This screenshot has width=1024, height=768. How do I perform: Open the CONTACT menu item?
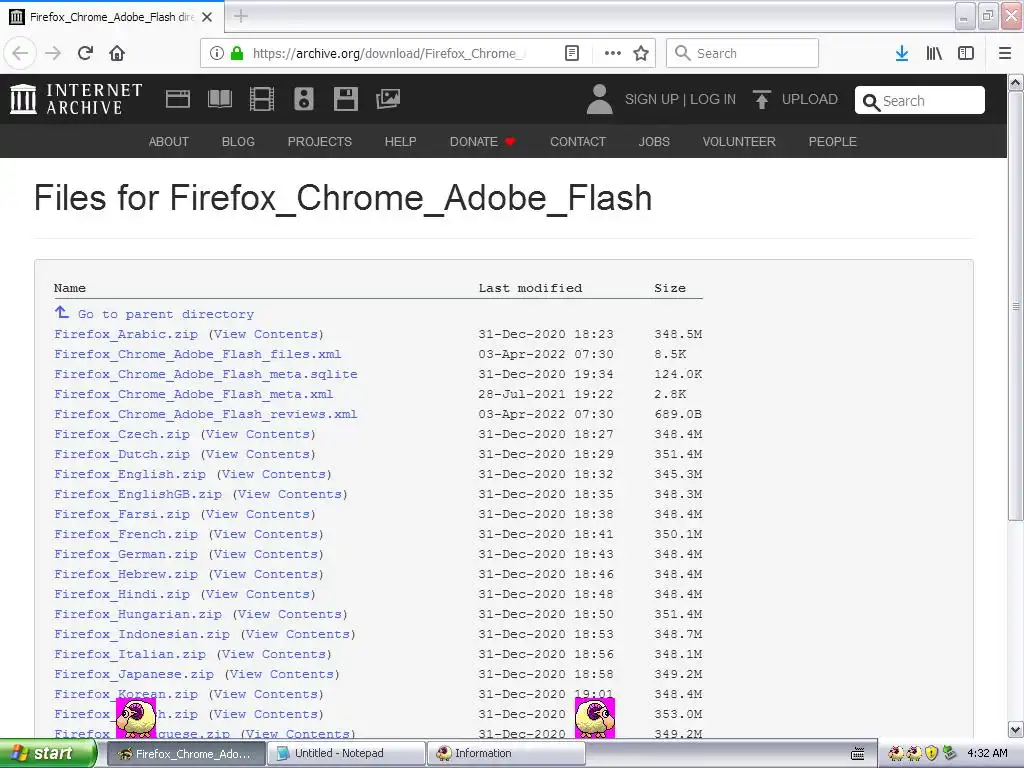[578, 142]
